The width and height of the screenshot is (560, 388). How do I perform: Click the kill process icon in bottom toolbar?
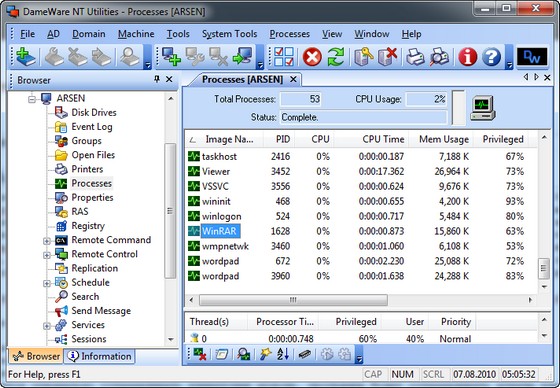200,354
